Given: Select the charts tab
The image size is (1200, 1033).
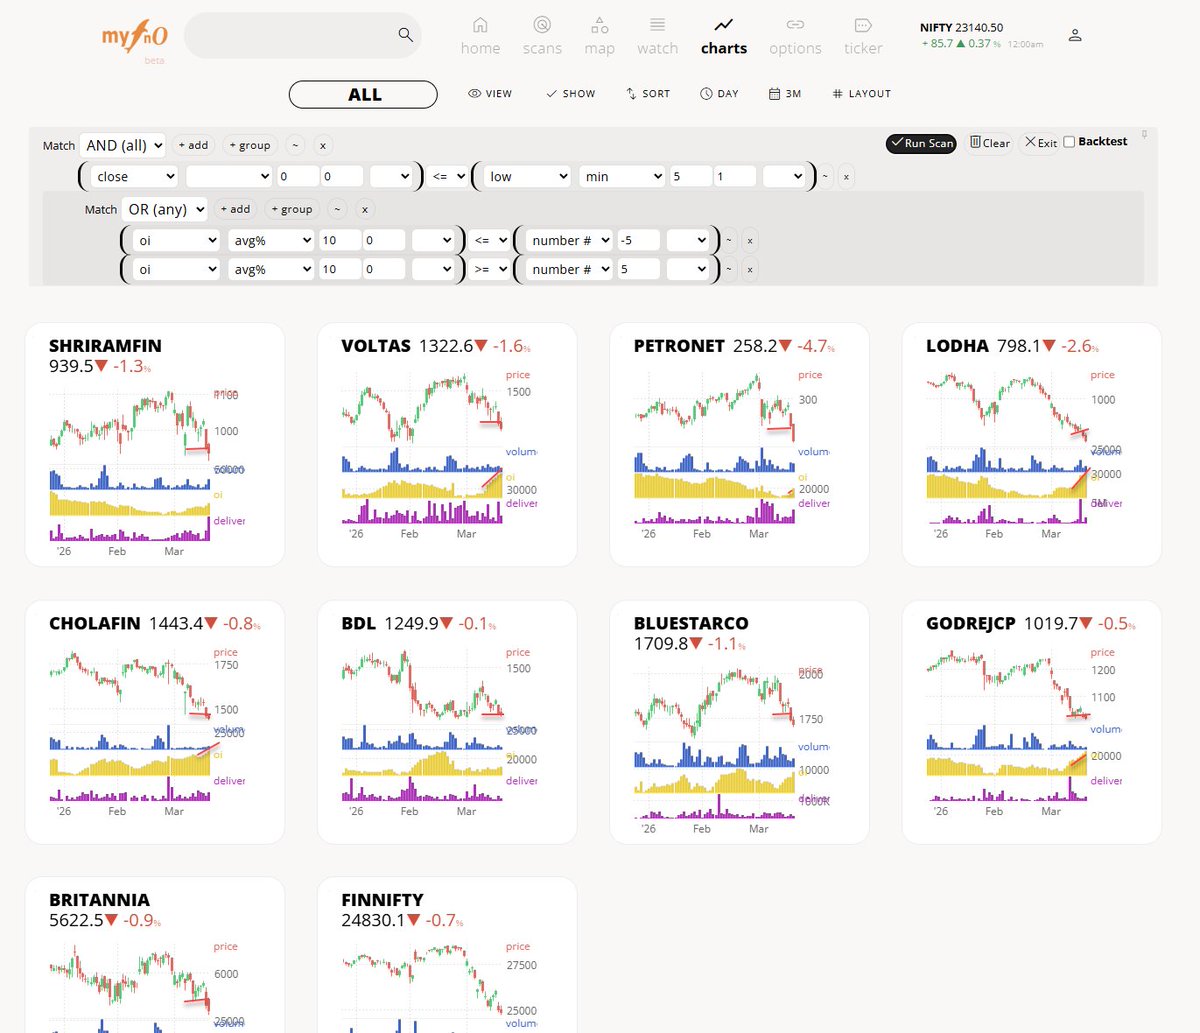Looking at the screenshot, I should (724, 37).
